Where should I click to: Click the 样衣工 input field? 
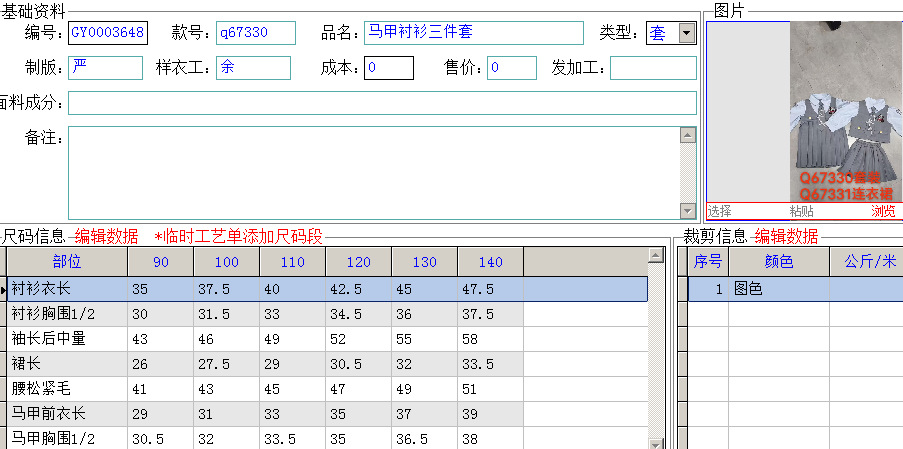click(x=253, y=68)
